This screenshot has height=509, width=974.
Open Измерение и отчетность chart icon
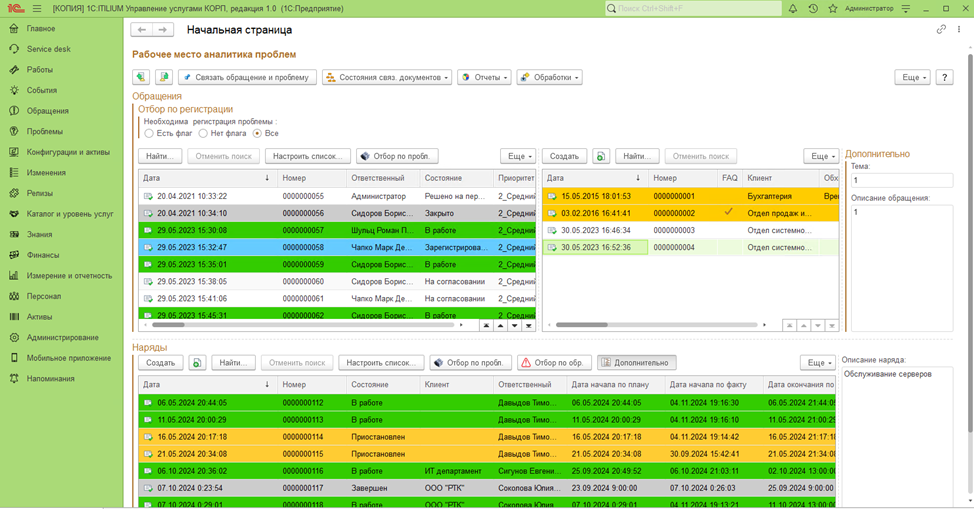[14, 275]
